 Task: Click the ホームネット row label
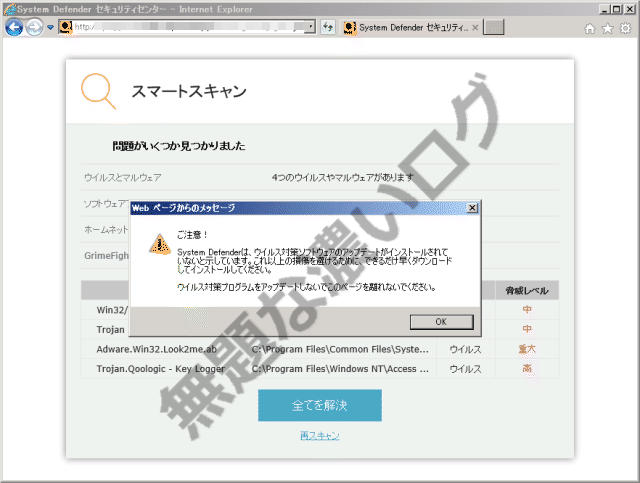coord(106,230)
